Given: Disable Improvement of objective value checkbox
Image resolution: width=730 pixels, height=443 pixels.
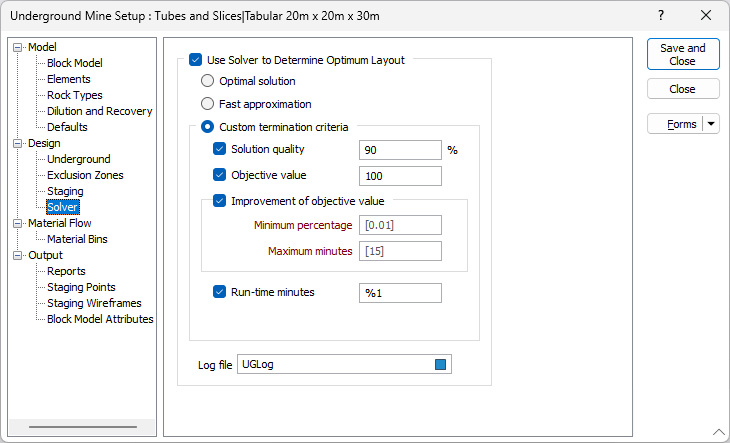Looking at the screenshot, I should point(220,201).
